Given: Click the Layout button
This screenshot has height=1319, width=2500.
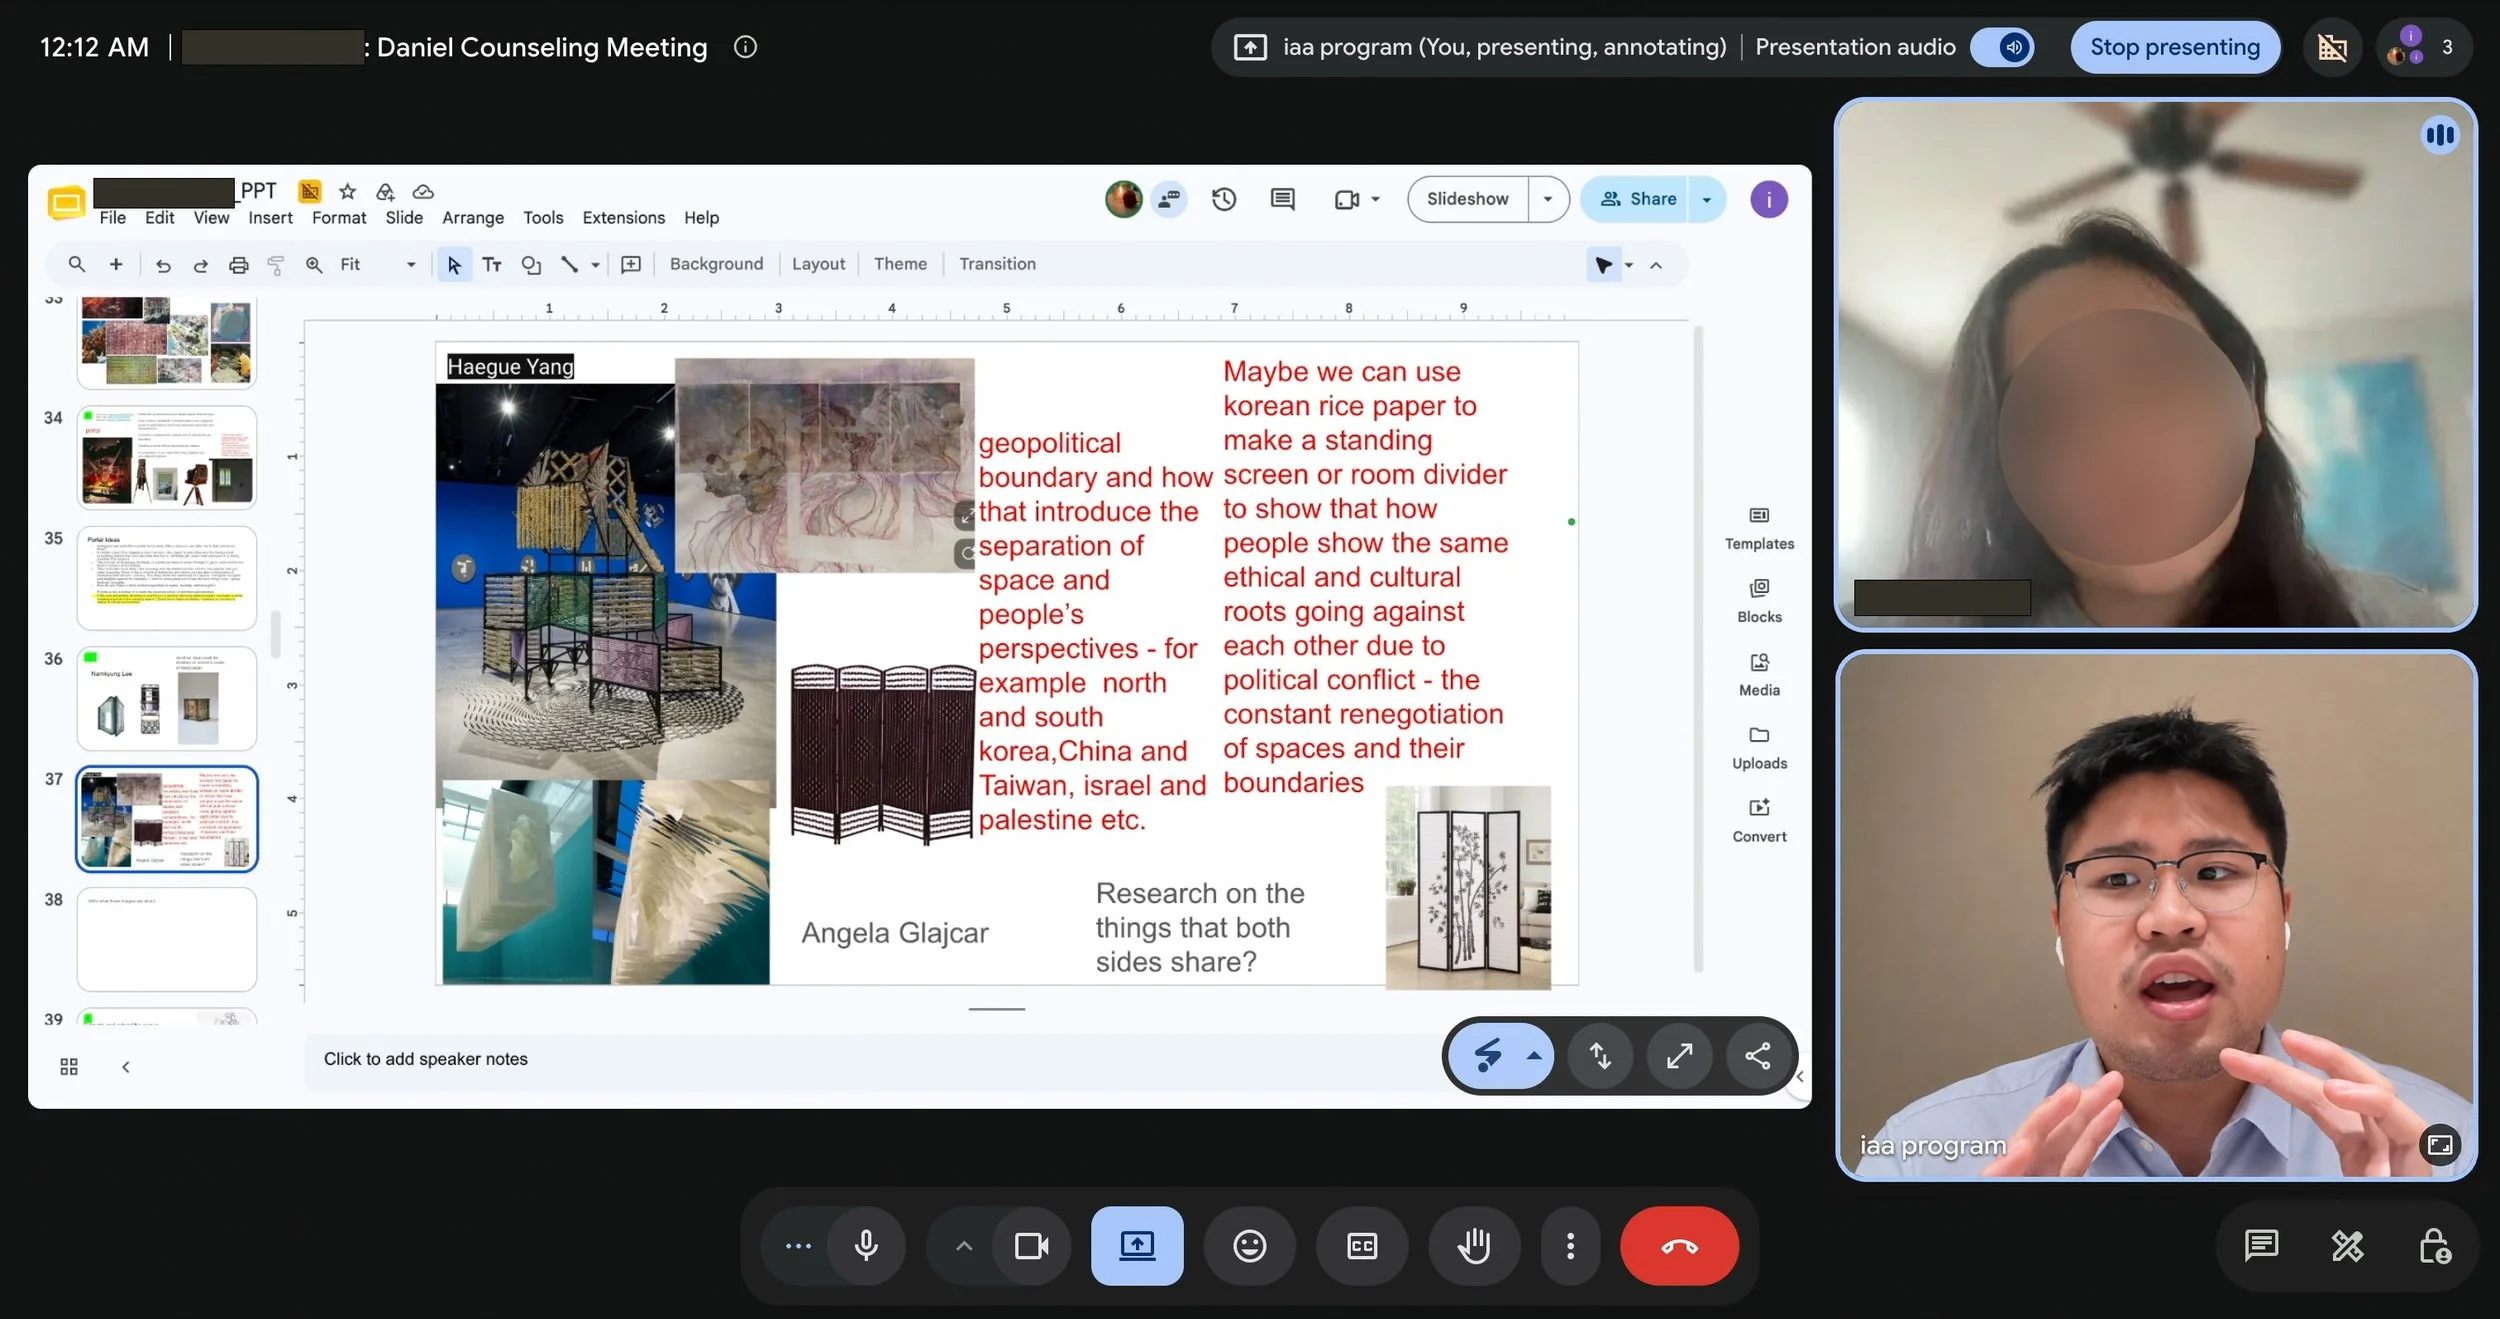Looking at the screenshot, I should pyautogui.click(x=818, y=264).
